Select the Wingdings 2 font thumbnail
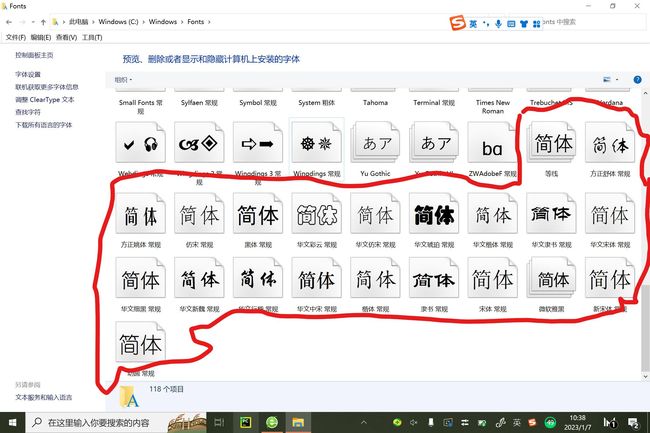This screenshot has width=650, height=433. [x=199, y=142]
